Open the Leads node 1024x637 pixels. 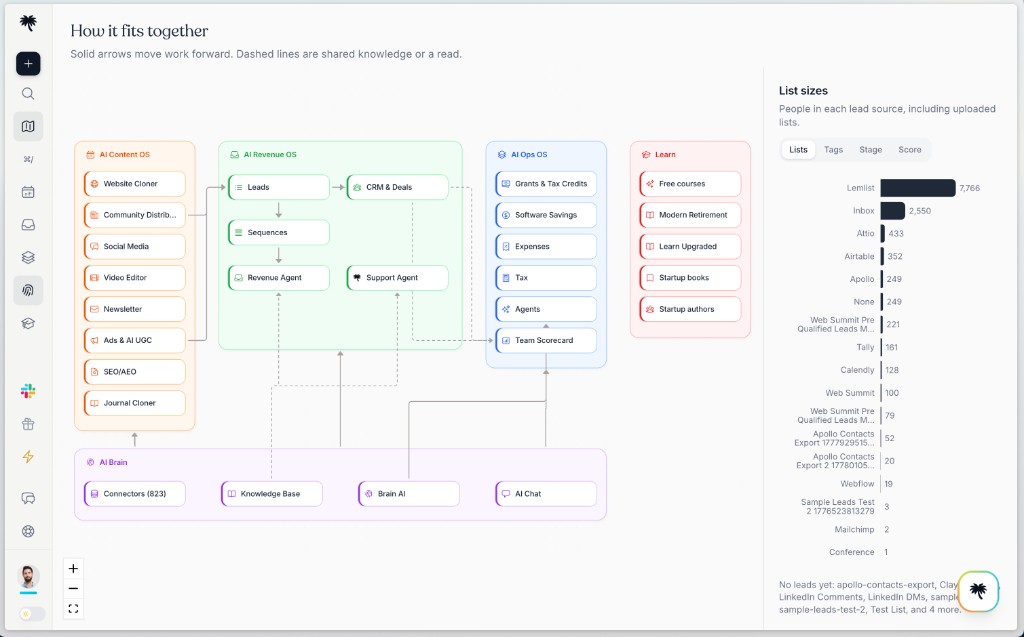pos(279,187)
